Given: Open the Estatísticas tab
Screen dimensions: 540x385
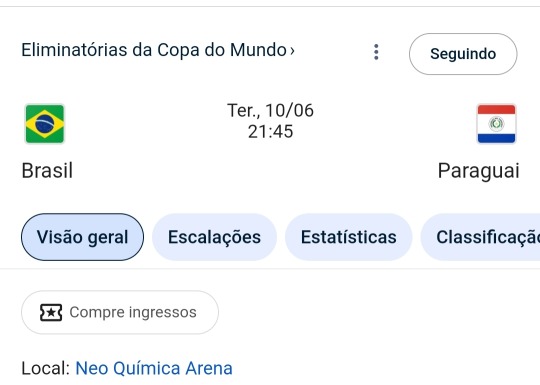Looking at the screenshot, I should point(349,237).
